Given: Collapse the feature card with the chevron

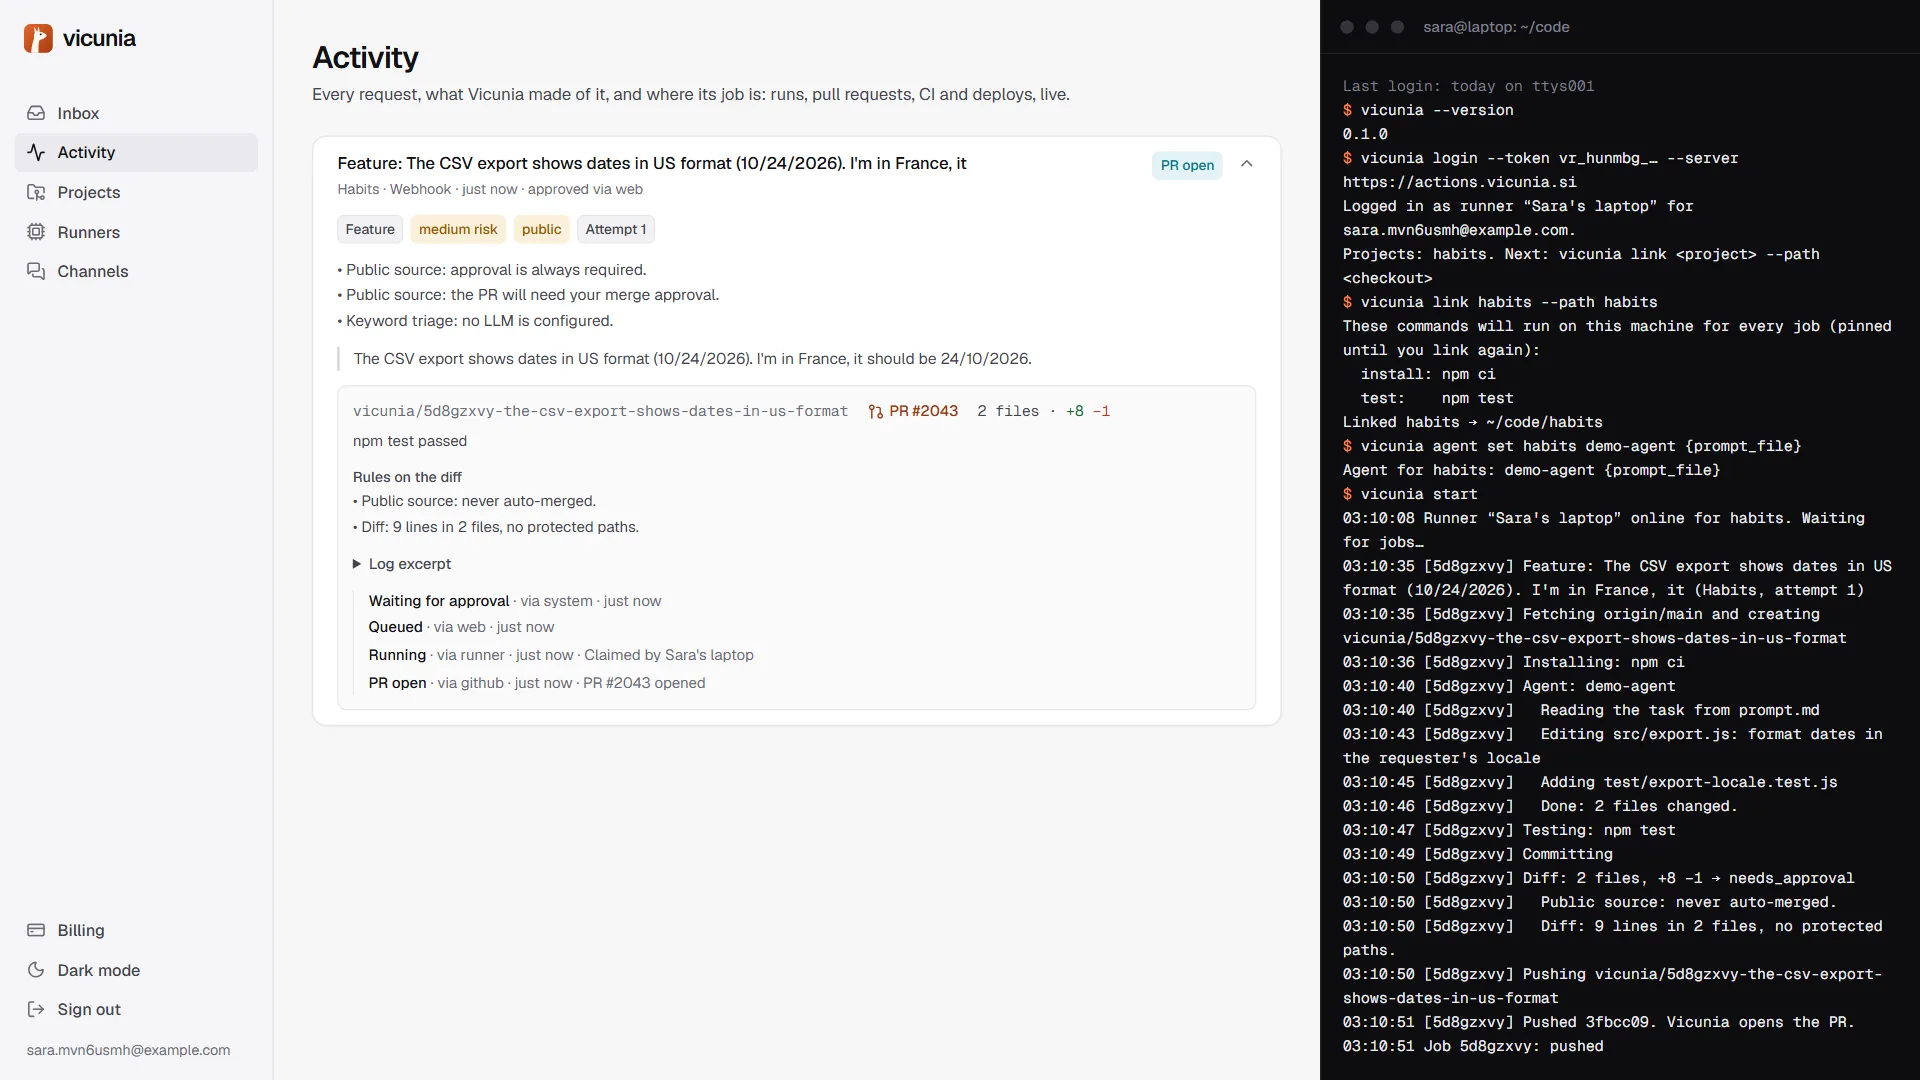Looking at the screenshot, I should (1246, 164).
